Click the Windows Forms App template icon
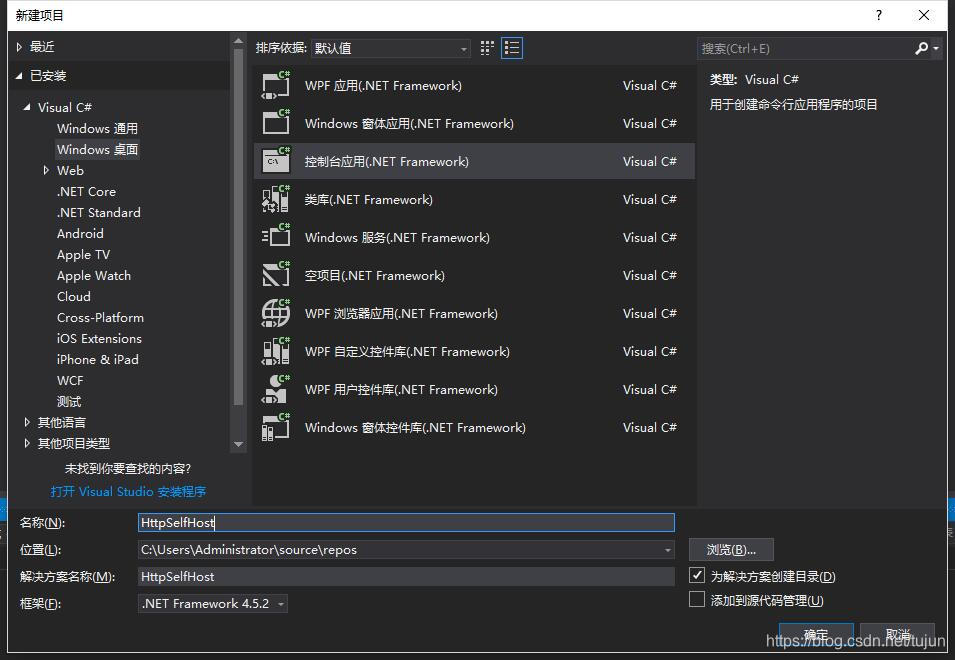 (276, 123)
